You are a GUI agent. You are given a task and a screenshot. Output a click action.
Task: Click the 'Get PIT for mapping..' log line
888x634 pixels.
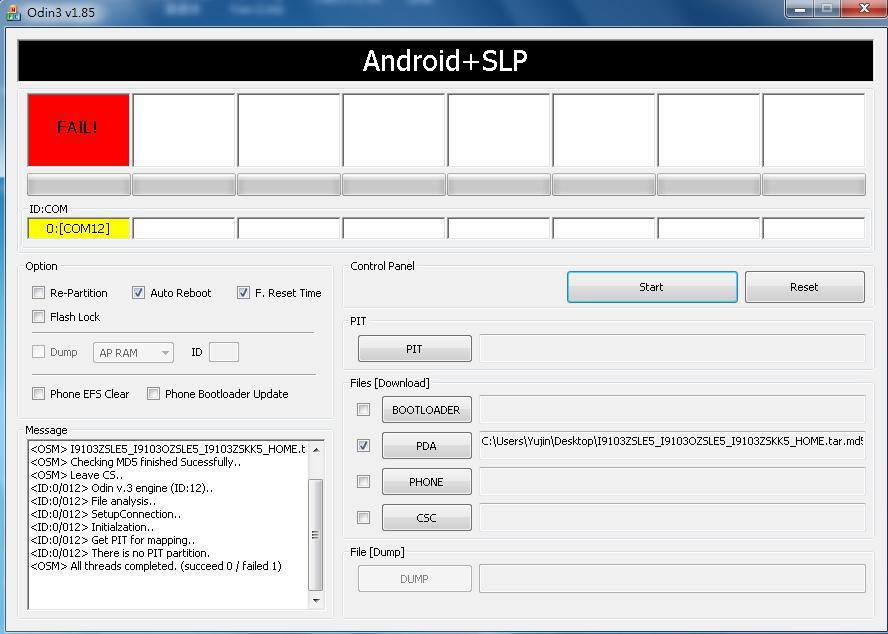(x=113, y=540)
